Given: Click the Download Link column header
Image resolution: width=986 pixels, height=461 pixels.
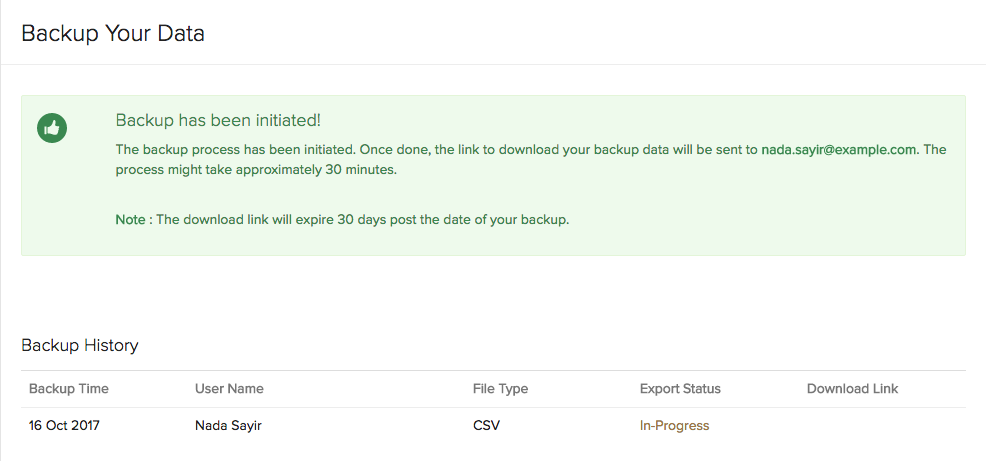Looking at the screenshot, I should pos(852,389).
